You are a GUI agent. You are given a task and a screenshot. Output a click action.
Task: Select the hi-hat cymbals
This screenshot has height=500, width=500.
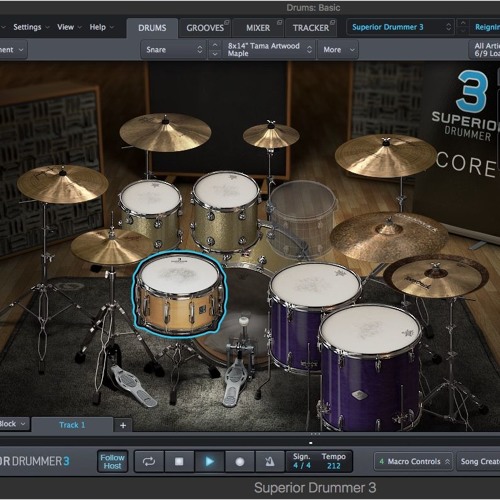click(x=112, y=246)
